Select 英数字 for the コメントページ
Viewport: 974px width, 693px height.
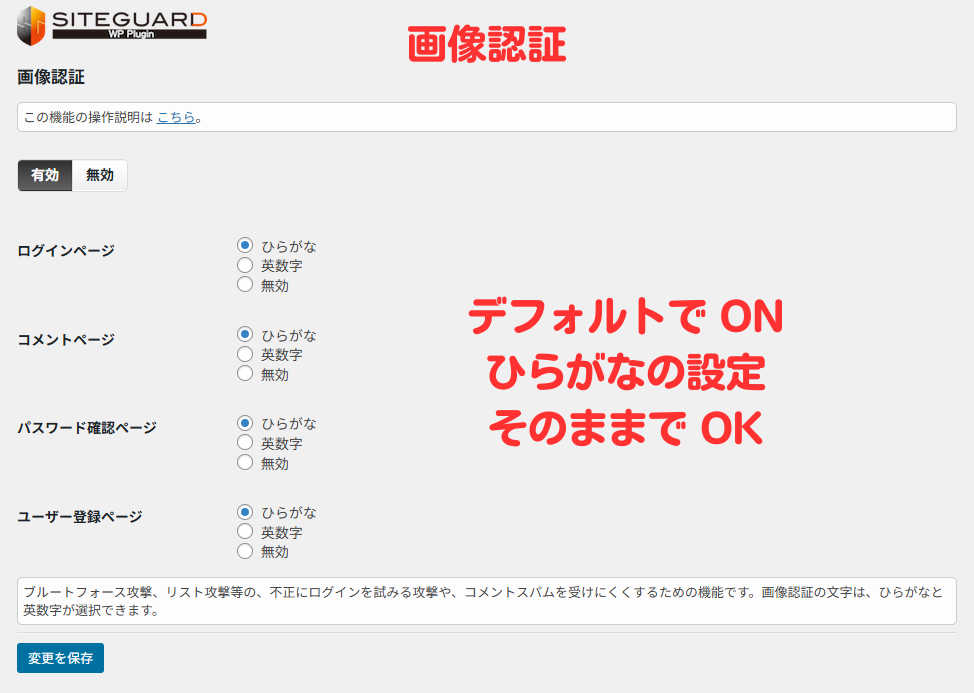point(244,354)
